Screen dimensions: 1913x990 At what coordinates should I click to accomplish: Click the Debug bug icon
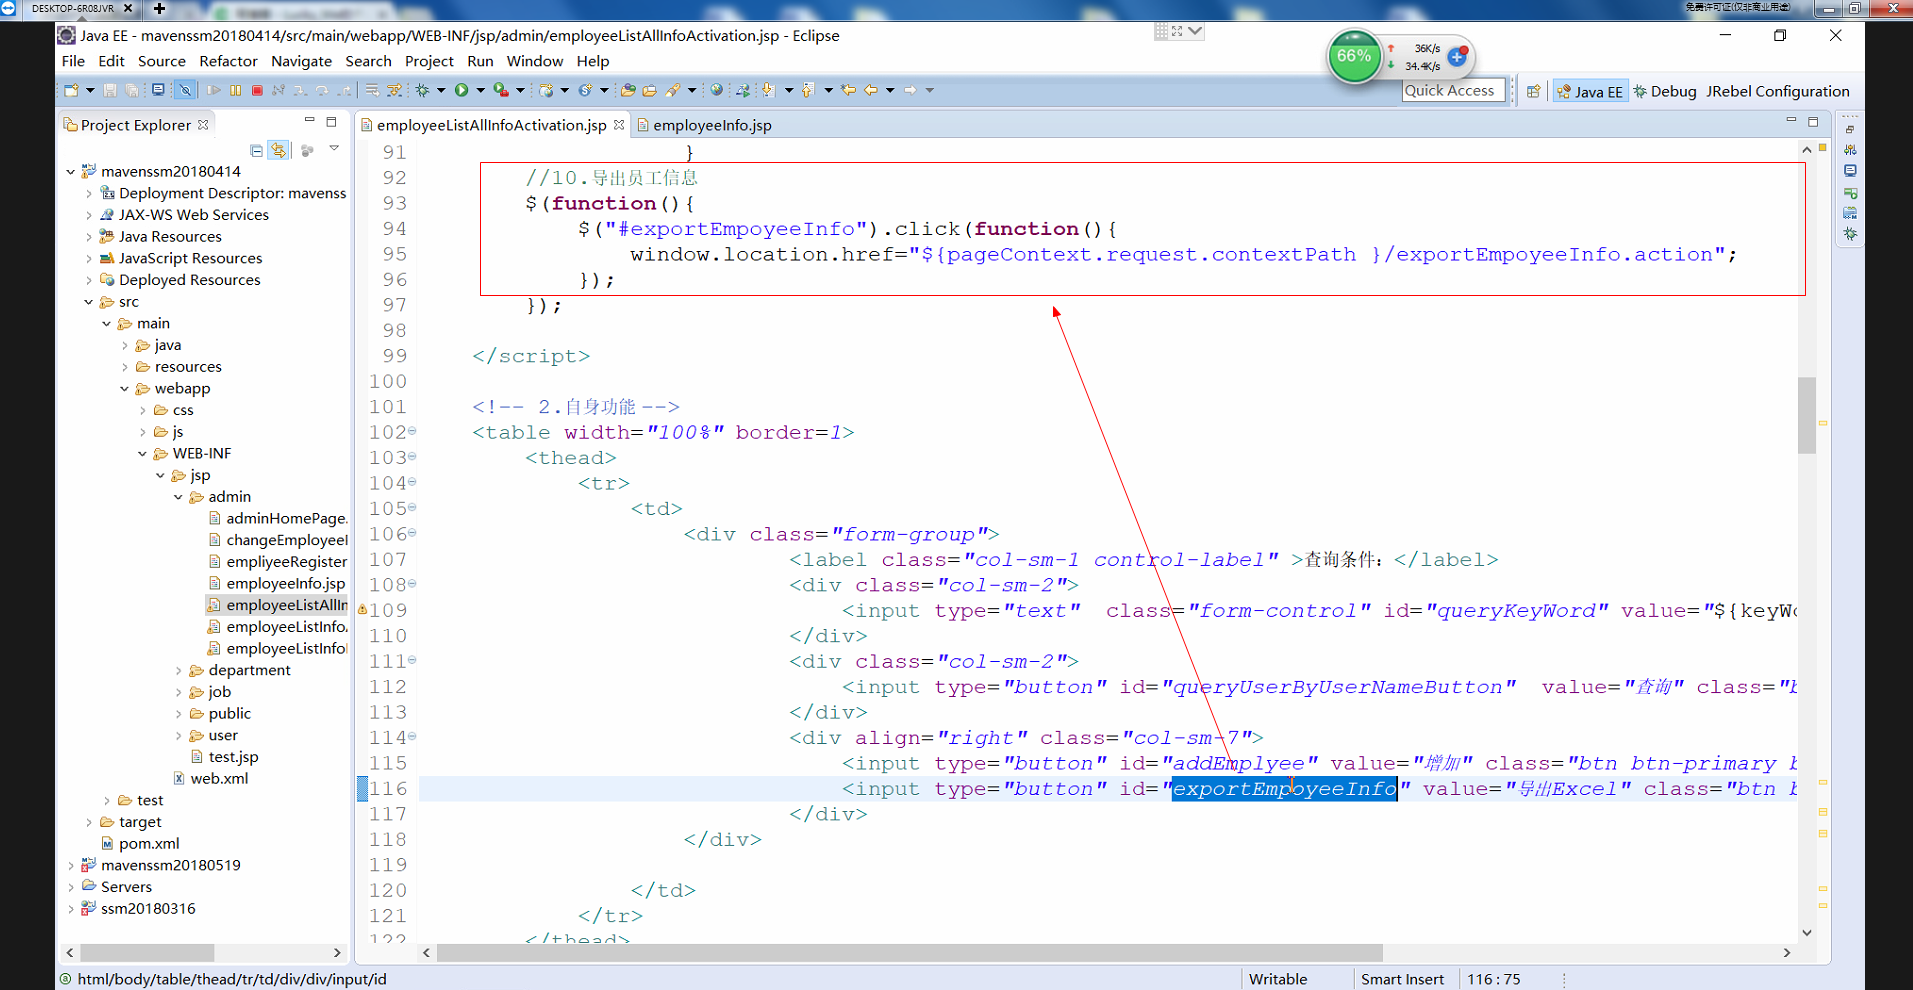[421, 90]
